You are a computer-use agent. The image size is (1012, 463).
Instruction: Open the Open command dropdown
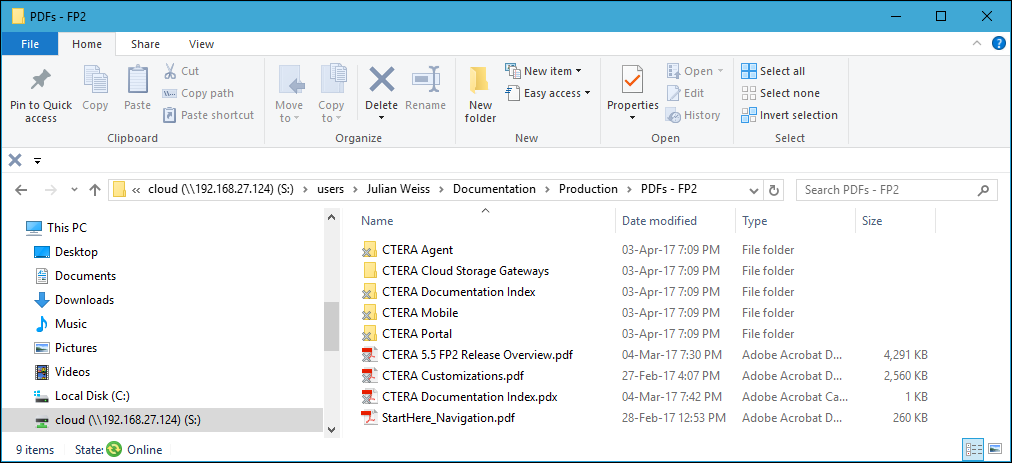720,71
